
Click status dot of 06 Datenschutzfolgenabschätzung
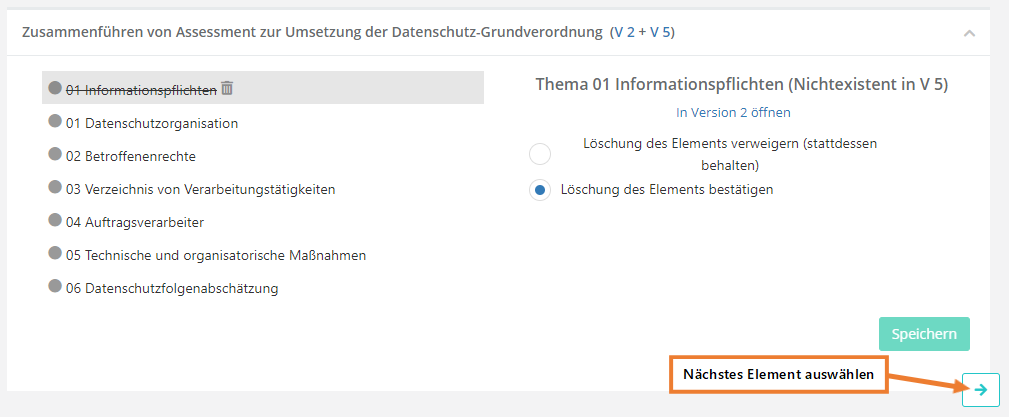(55, 287)
